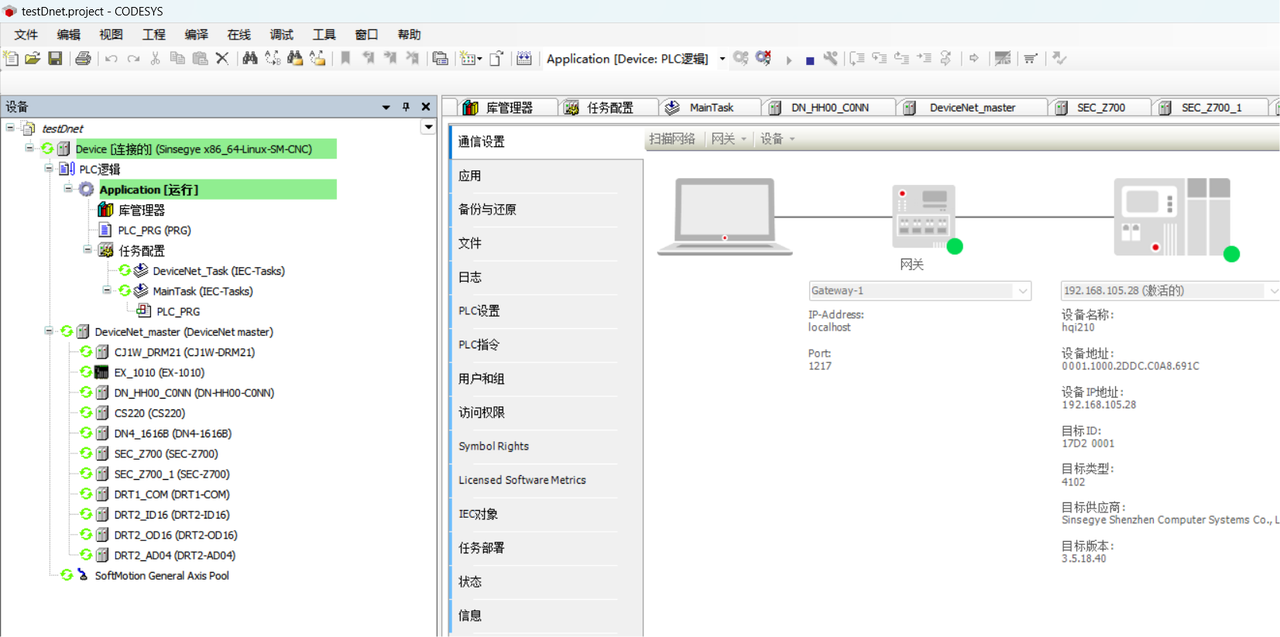Image resolution: width=1280 pixels, height=637 pixels.
Task: Open the 调试 menu
Action: (282, 35)
